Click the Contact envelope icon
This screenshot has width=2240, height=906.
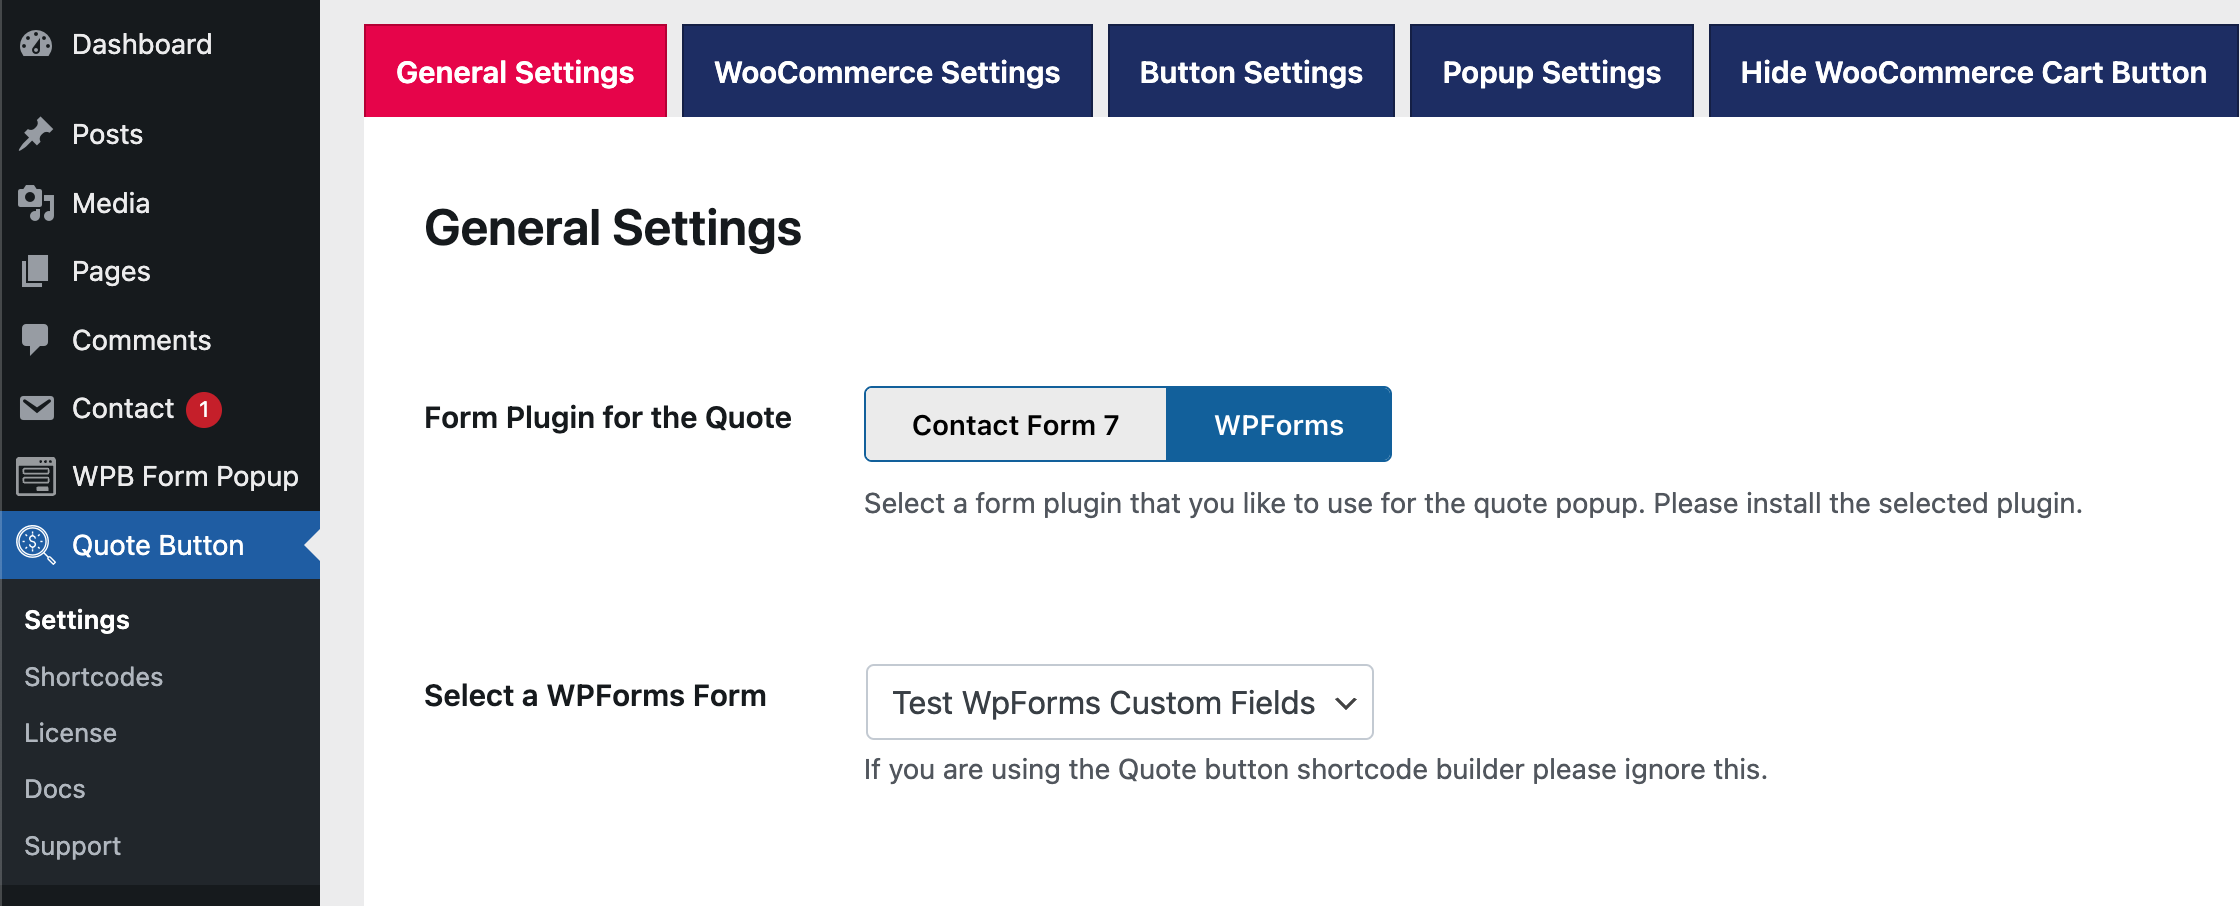tap(36, 408)
